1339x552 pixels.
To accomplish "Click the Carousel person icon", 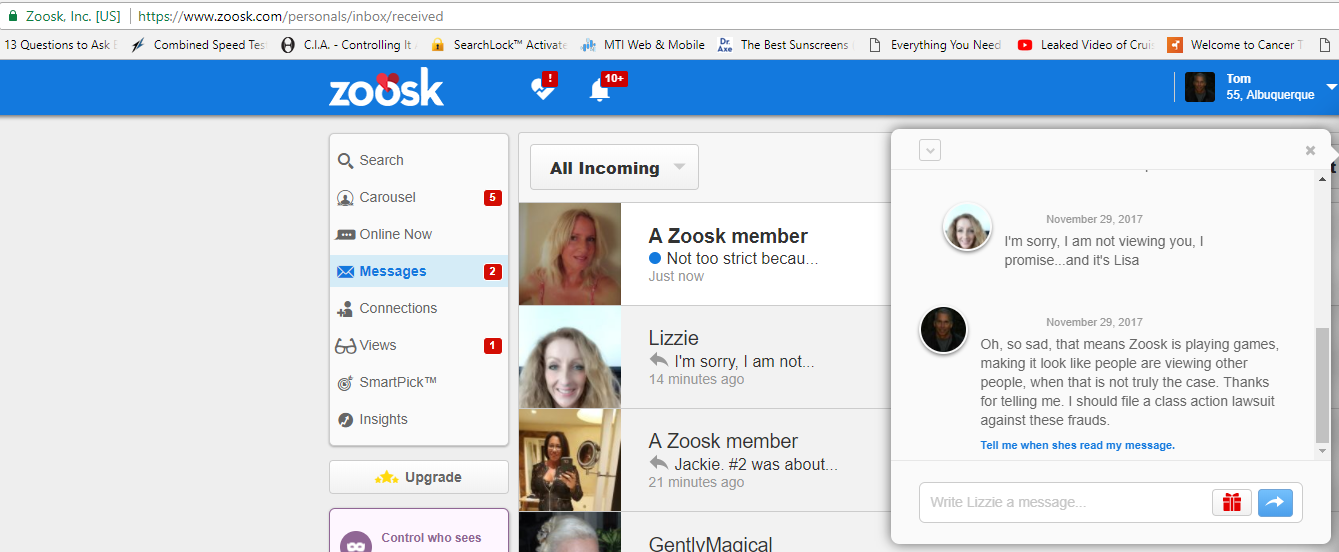I will pos(345,198).
